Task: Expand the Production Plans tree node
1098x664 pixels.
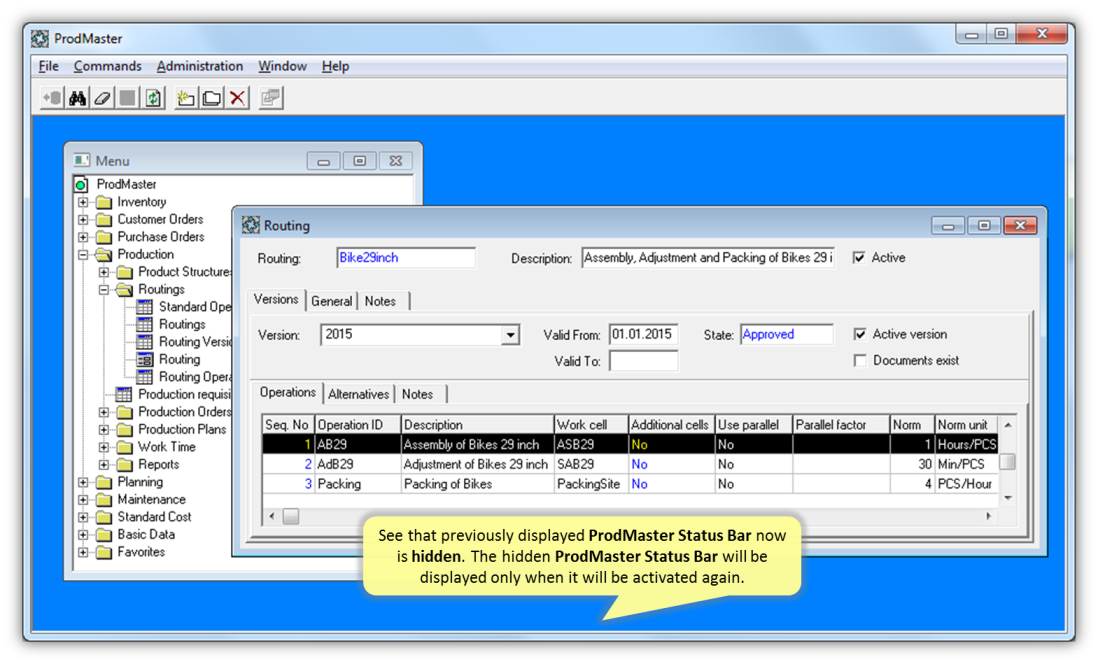Action: (104, 430)
